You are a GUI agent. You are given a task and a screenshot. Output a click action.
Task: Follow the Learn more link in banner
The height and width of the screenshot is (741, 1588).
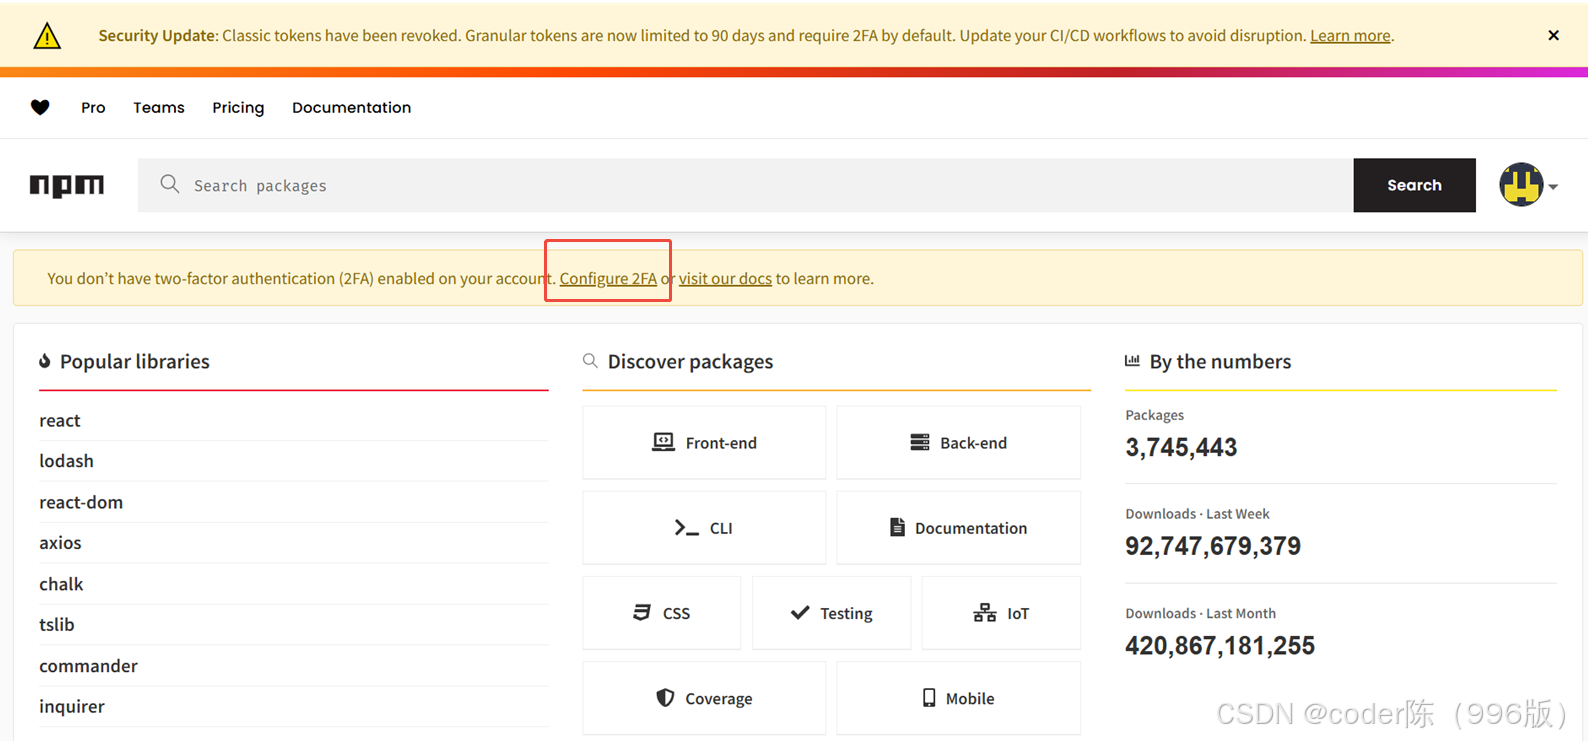coord(1350,36)
